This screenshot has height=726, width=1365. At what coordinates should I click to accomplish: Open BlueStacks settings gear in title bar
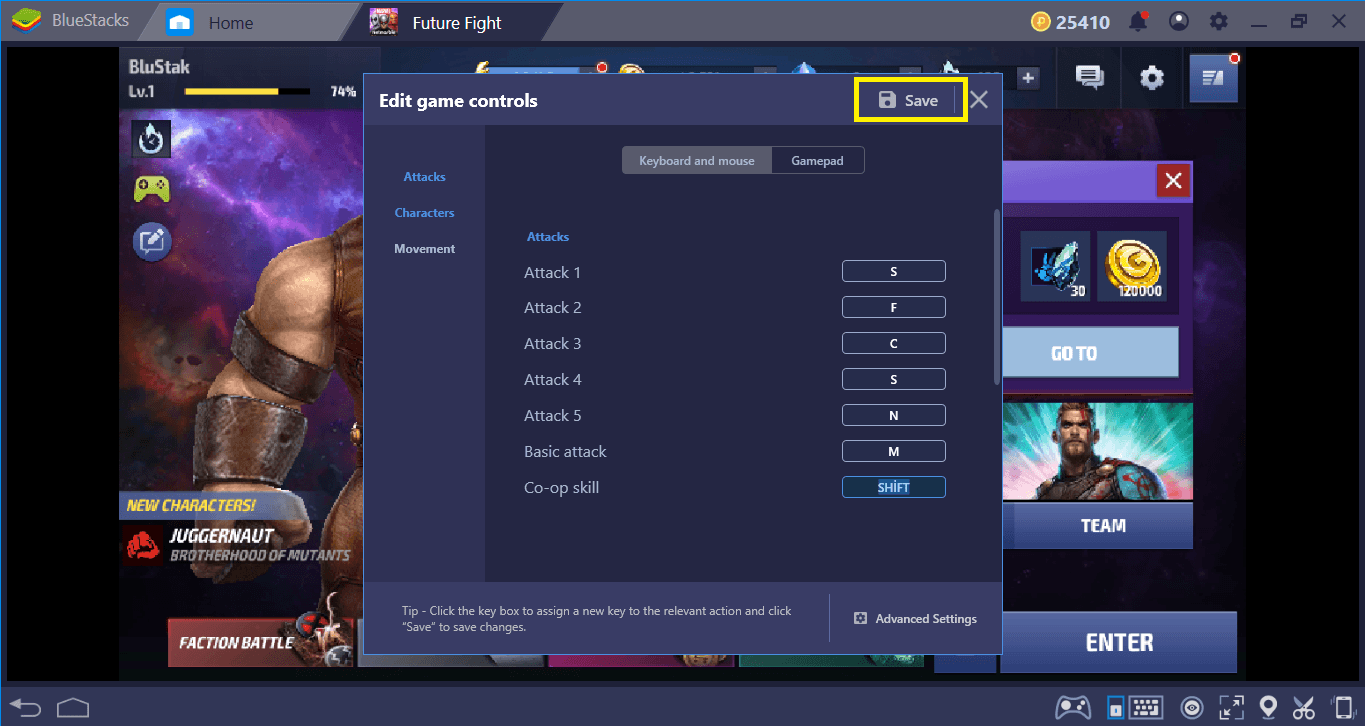coord(1218,22)
